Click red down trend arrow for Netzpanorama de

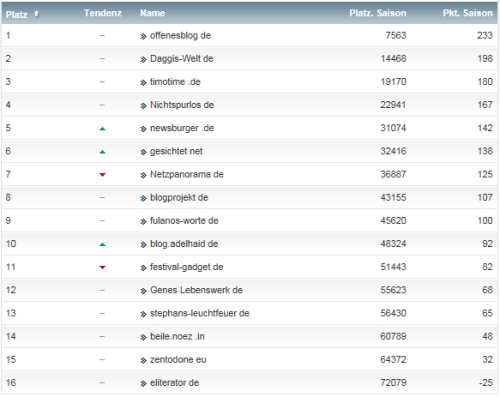(x=102, y=175)
